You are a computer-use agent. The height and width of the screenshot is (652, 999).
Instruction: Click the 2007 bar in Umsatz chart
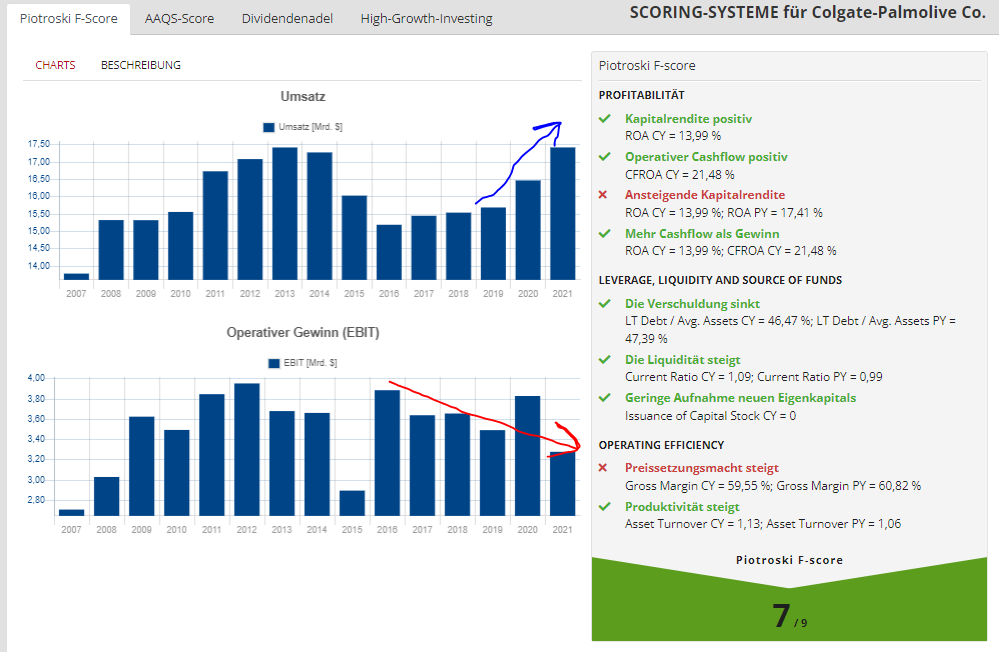(76, 277)
